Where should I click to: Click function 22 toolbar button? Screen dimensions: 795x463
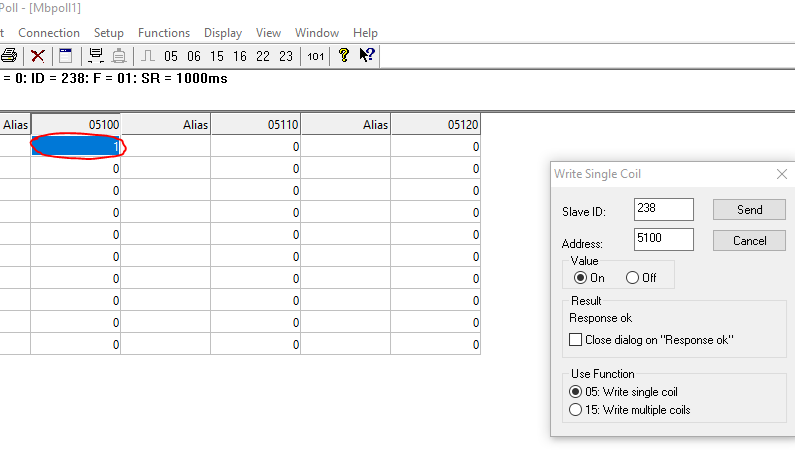(x=263, y=56)
